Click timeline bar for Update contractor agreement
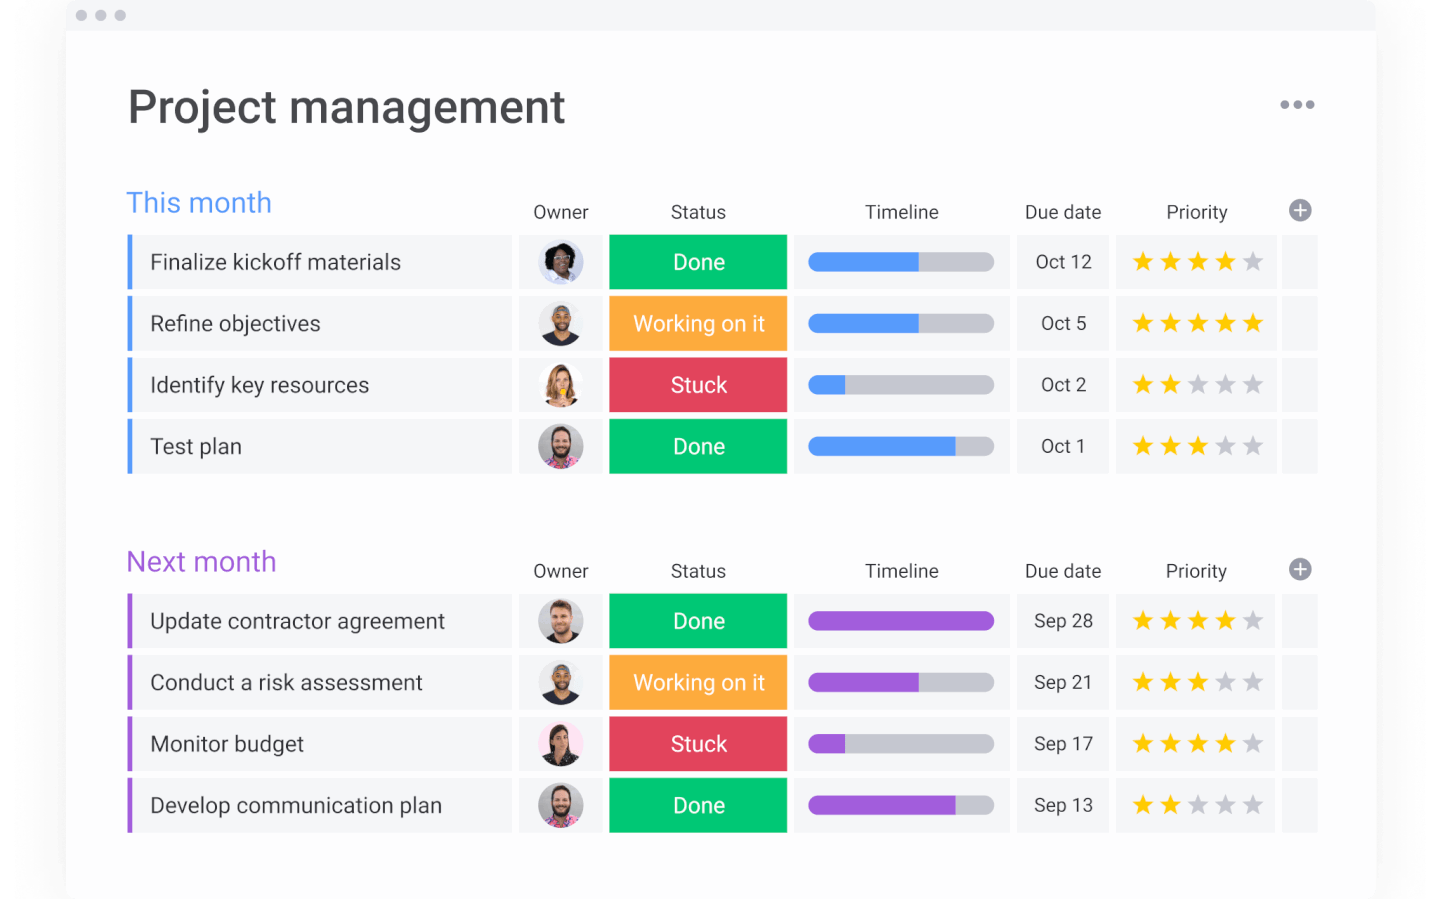The image size is (1440, 899). tap(901, 621)
